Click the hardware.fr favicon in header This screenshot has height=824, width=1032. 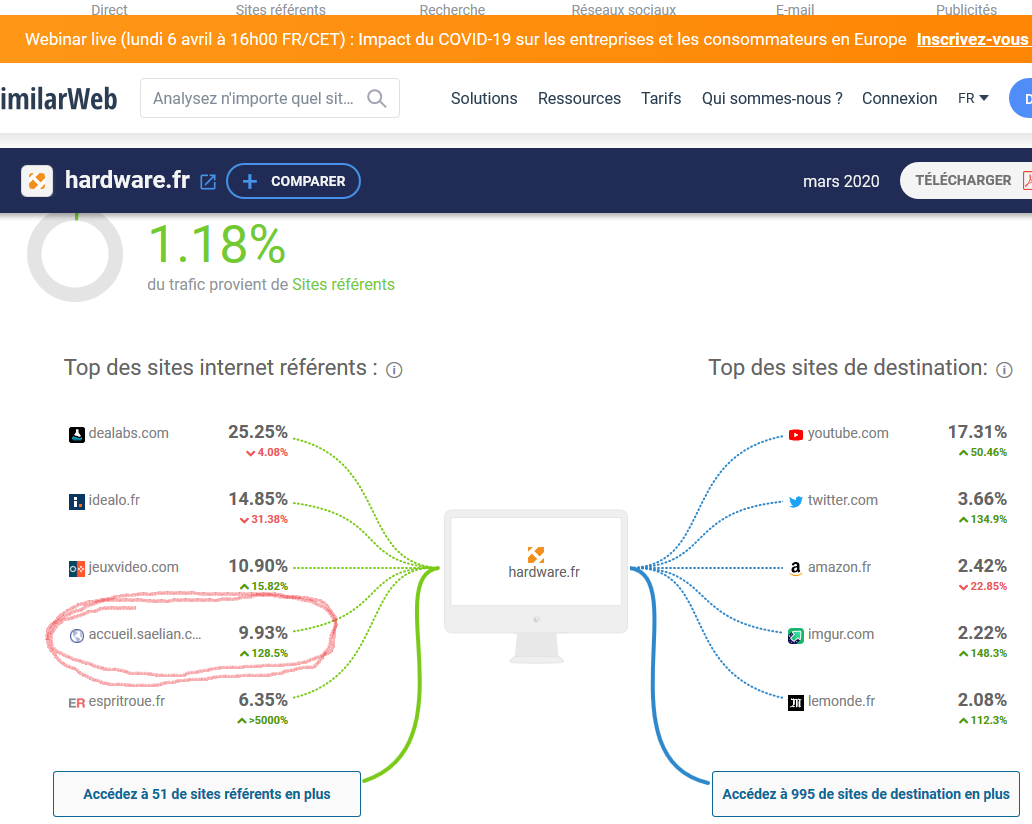37,180
